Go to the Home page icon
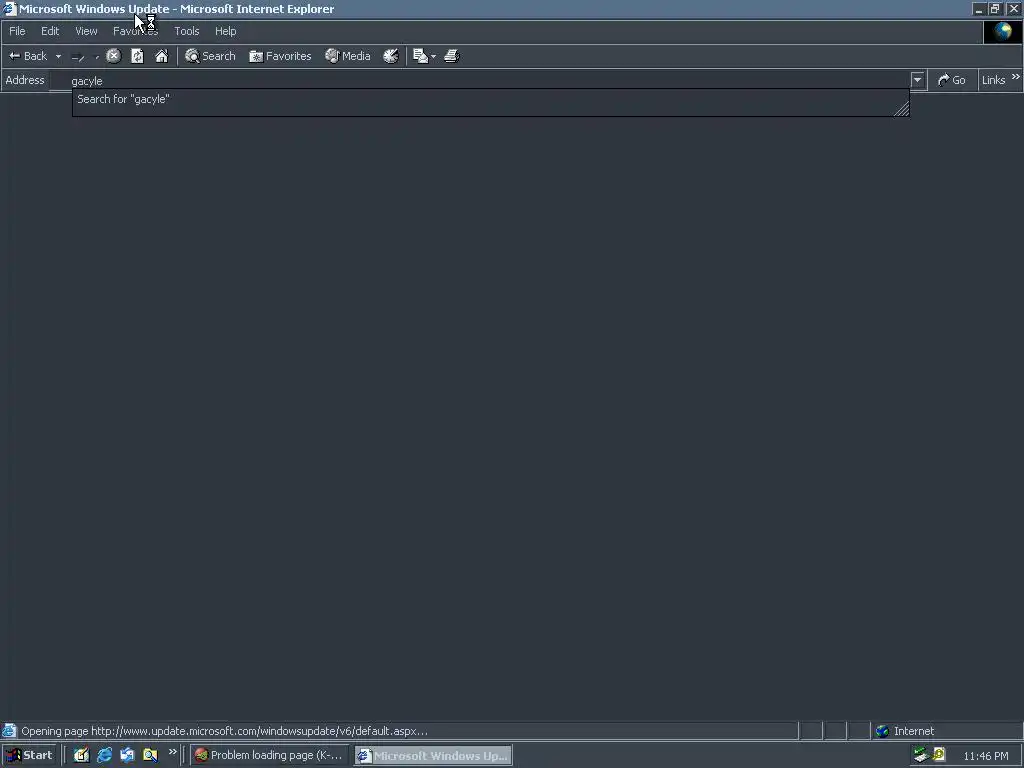The height and width of the screenshot is (768, 1024). (x=161, y=56)
